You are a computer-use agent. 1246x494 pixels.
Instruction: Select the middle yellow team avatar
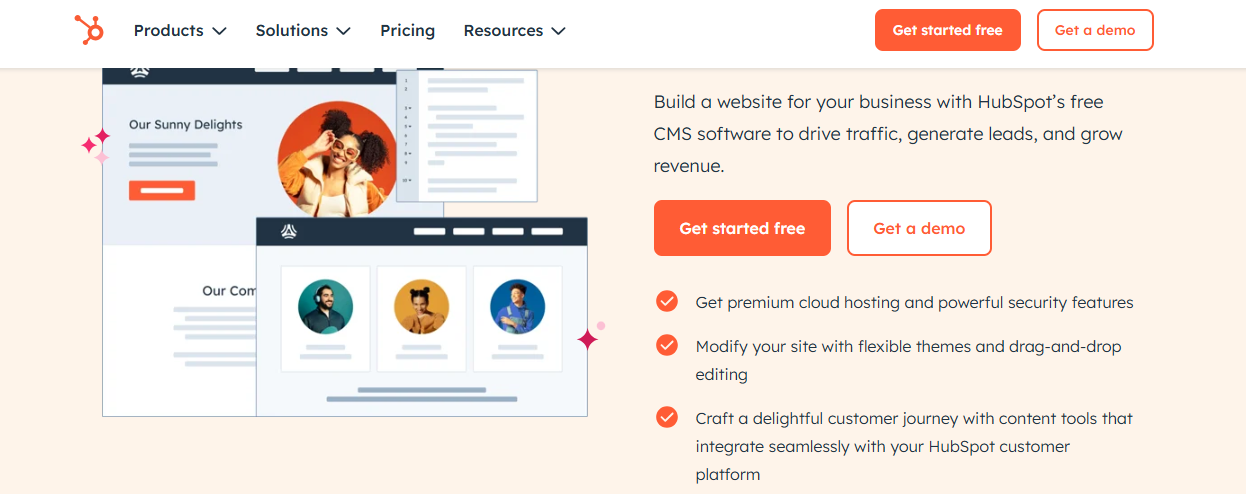tap(421, 306)
